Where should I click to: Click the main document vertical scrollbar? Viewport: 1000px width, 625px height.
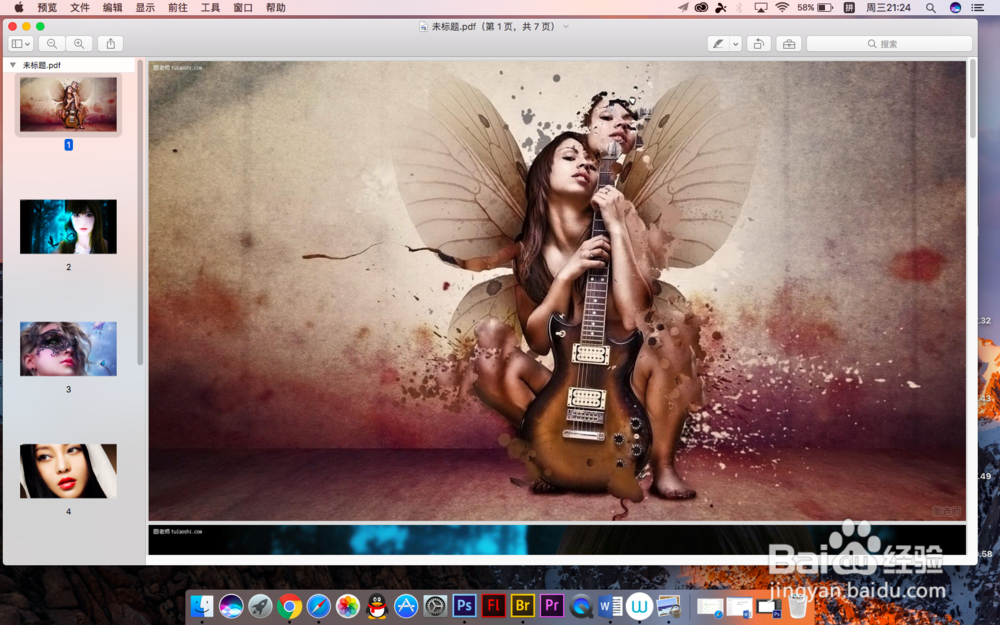973,99
